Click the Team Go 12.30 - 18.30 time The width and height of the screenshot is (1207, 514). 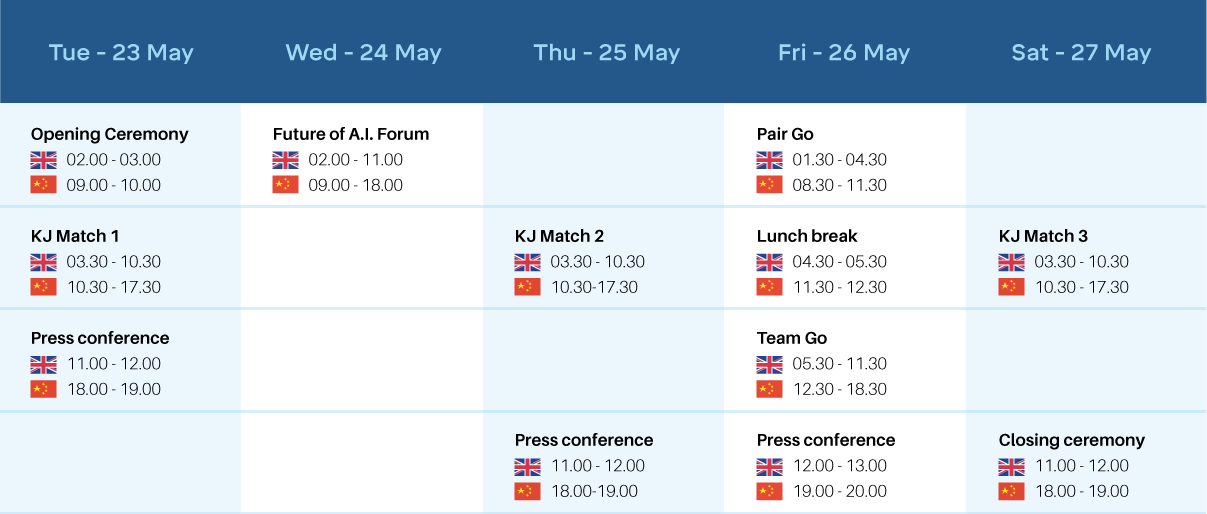click(840, 389)
